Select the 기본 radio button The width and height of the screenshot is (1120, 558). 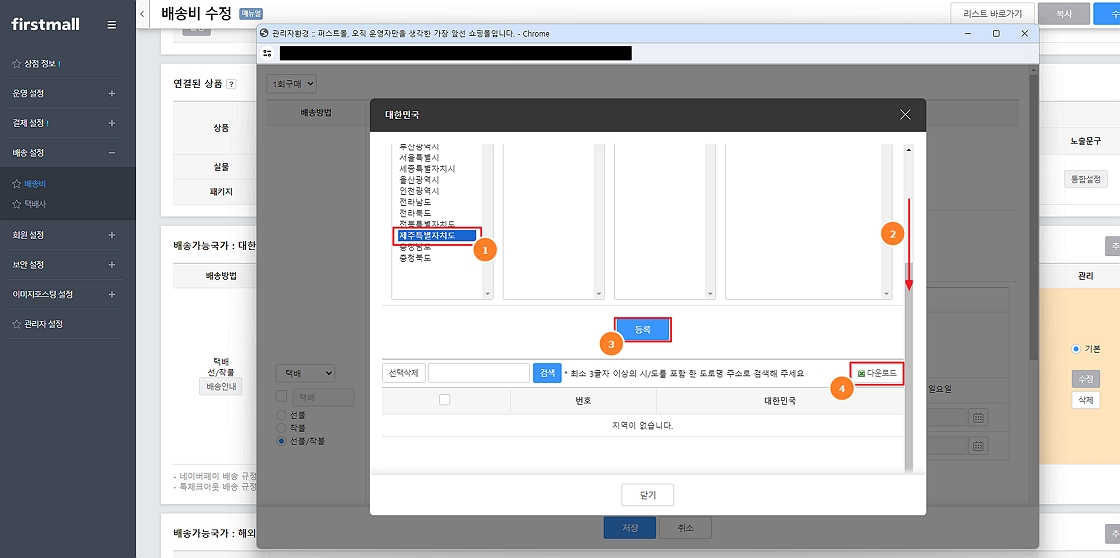pyautogui.click(x=1076, y=349)
